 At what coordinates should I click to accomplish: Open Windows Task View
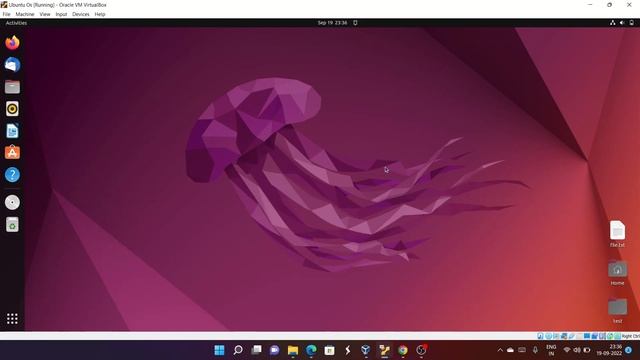click(256, 350)
